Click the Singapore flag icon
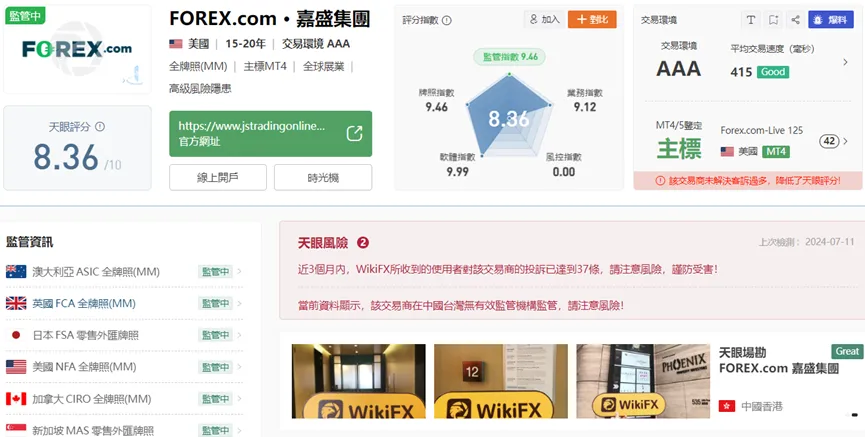The image size is (865, 437). (x=16, y=430)
